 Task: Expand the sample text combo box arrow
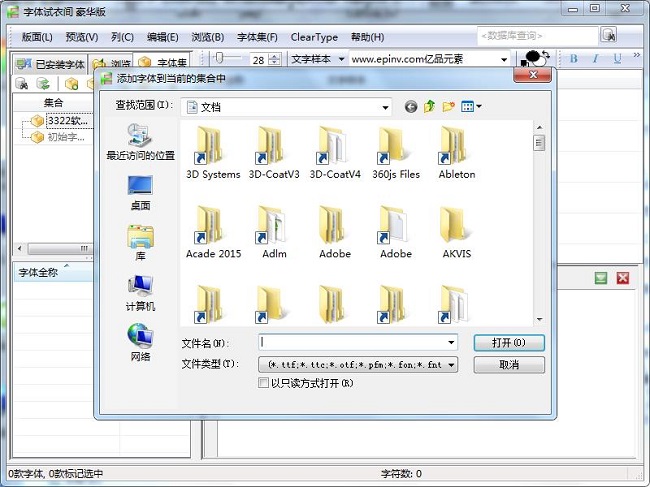[x=504, y=59]
